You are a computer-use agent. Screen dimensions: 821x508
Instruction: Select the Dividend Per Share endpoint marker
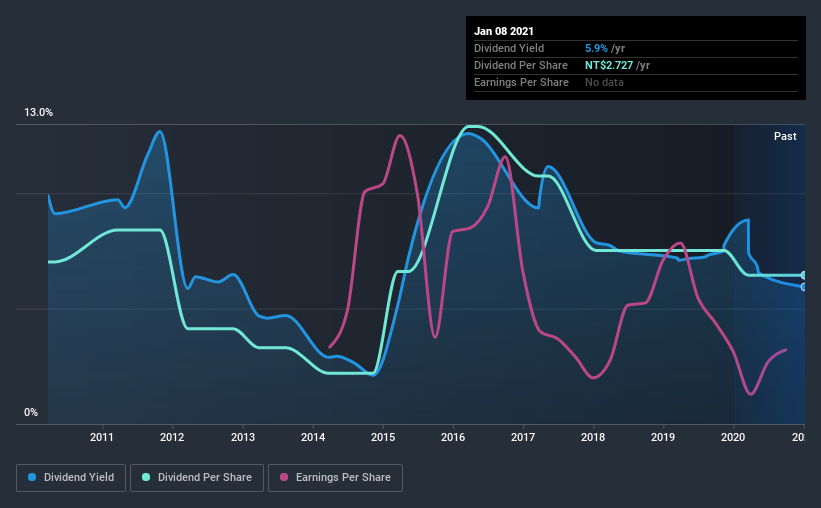pos(804,275)
